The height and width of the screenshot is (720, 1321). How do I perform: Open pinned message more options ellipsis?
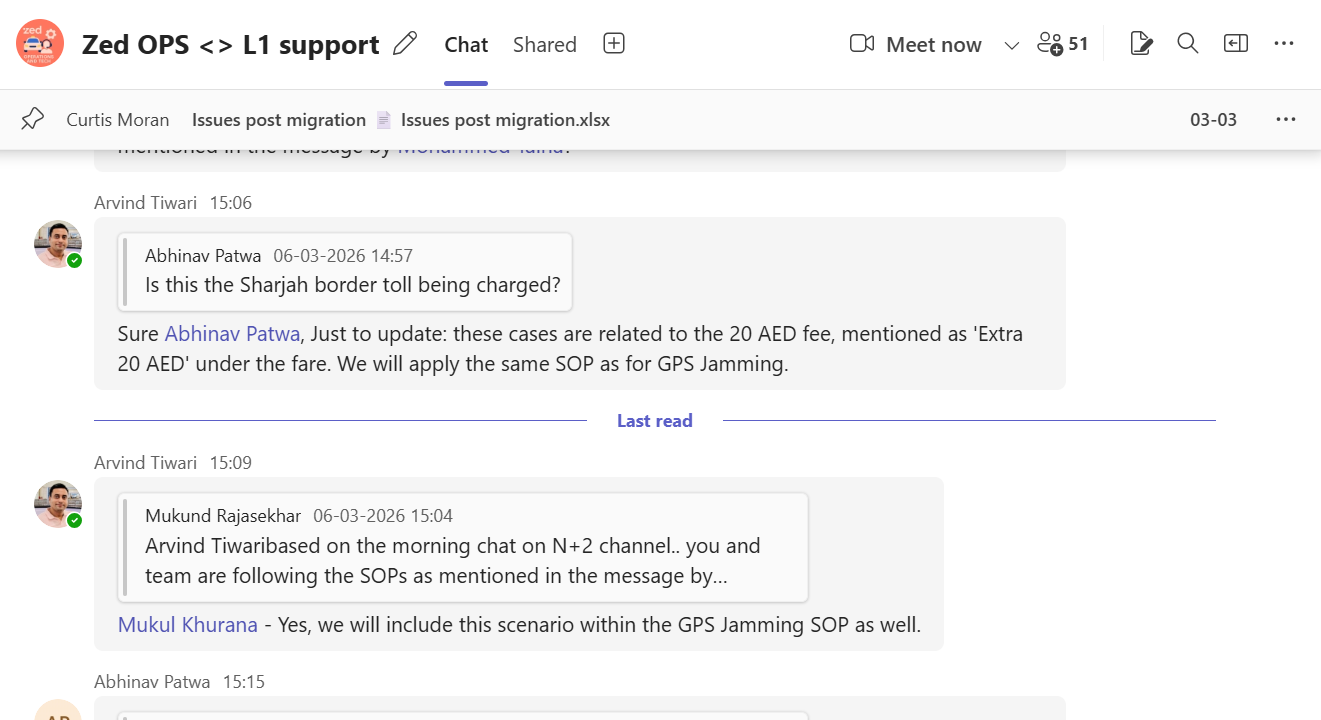(x=1286, y=120)
